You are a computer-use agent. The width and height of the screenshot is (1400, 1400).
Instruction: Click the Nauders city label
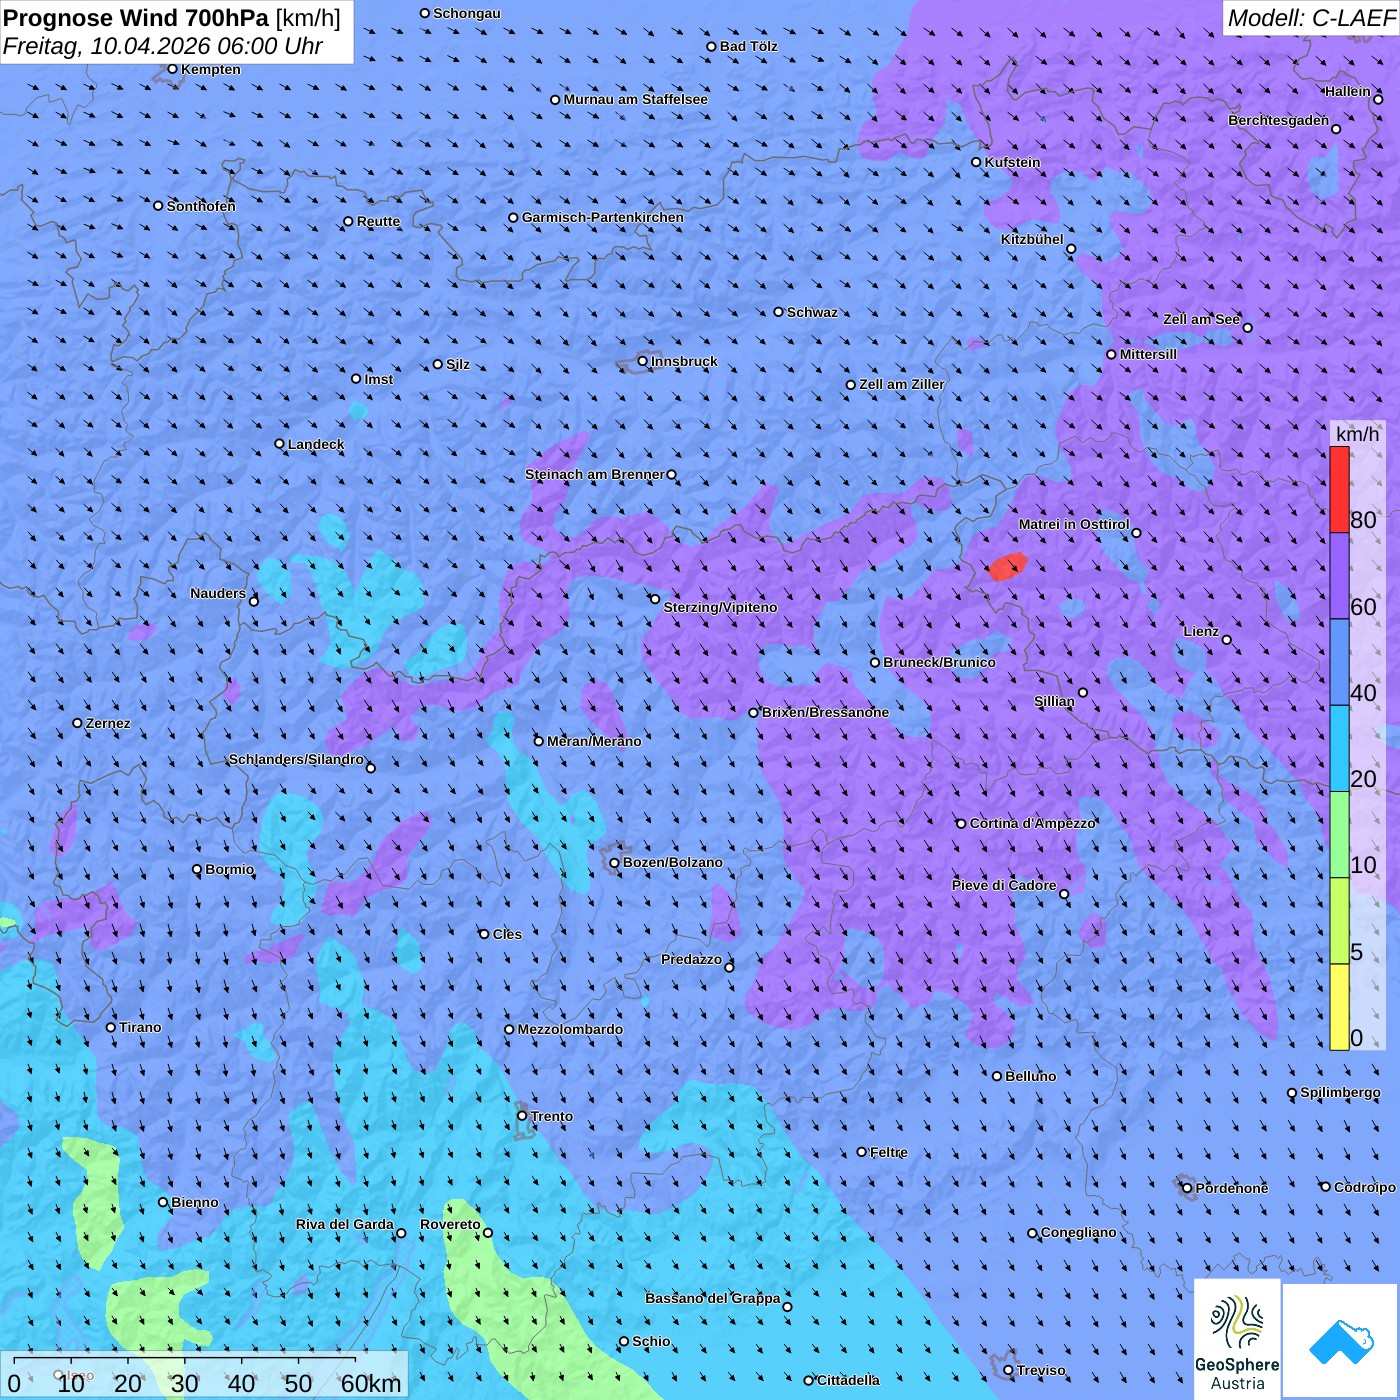[218, 593]
